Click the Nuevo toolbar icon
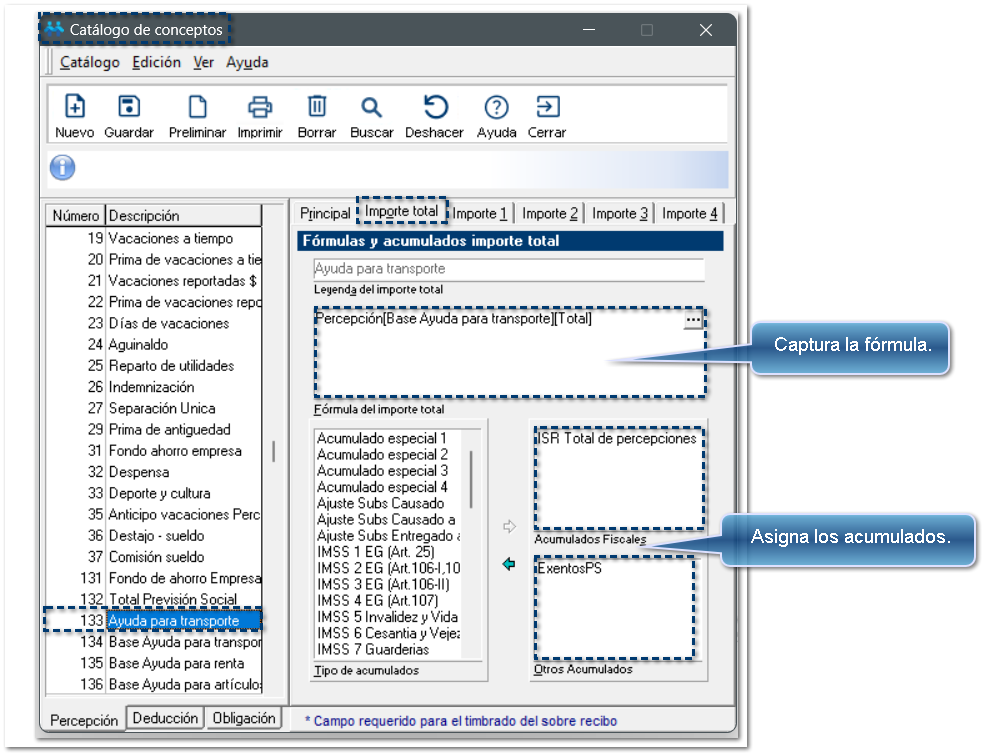 coord(75,107)
